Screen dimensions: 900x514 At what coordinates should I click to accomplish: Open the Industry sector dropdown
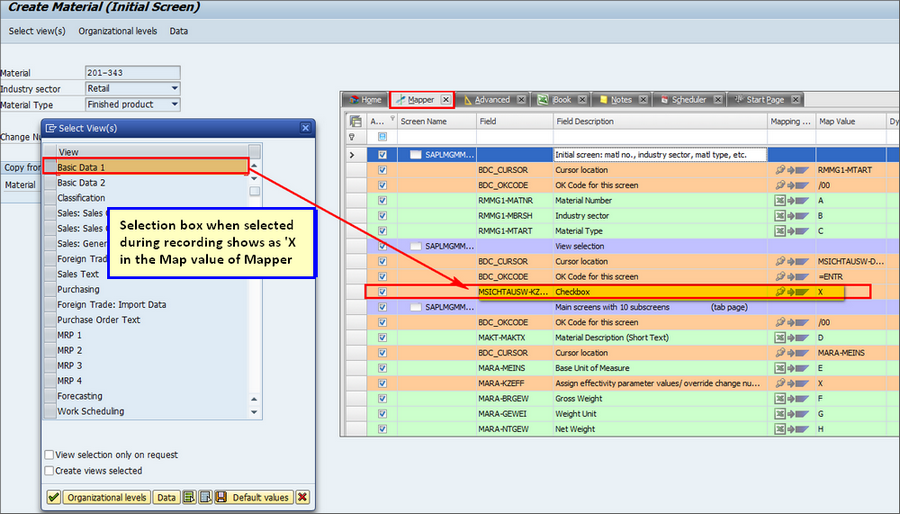click(174, 88)
